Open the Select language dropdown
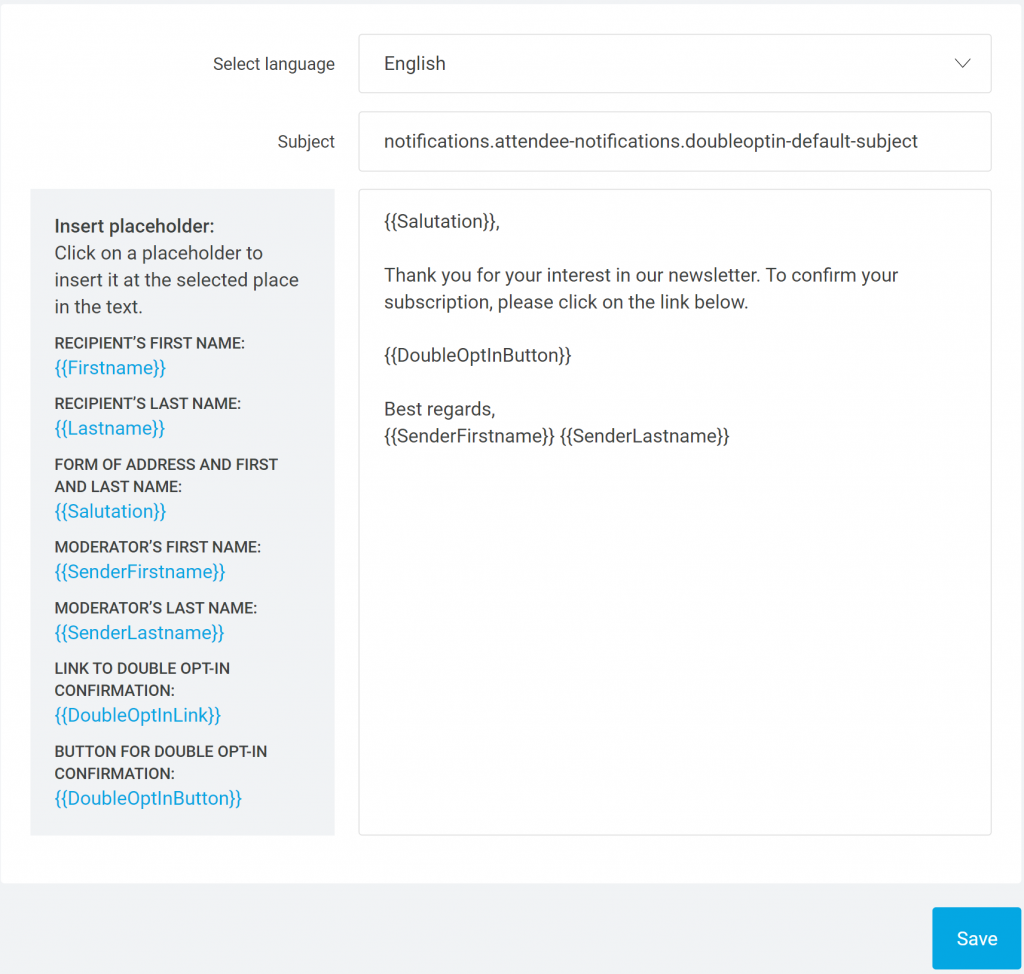This screenshot has width=1024, height=974. [x=675, y=63]
